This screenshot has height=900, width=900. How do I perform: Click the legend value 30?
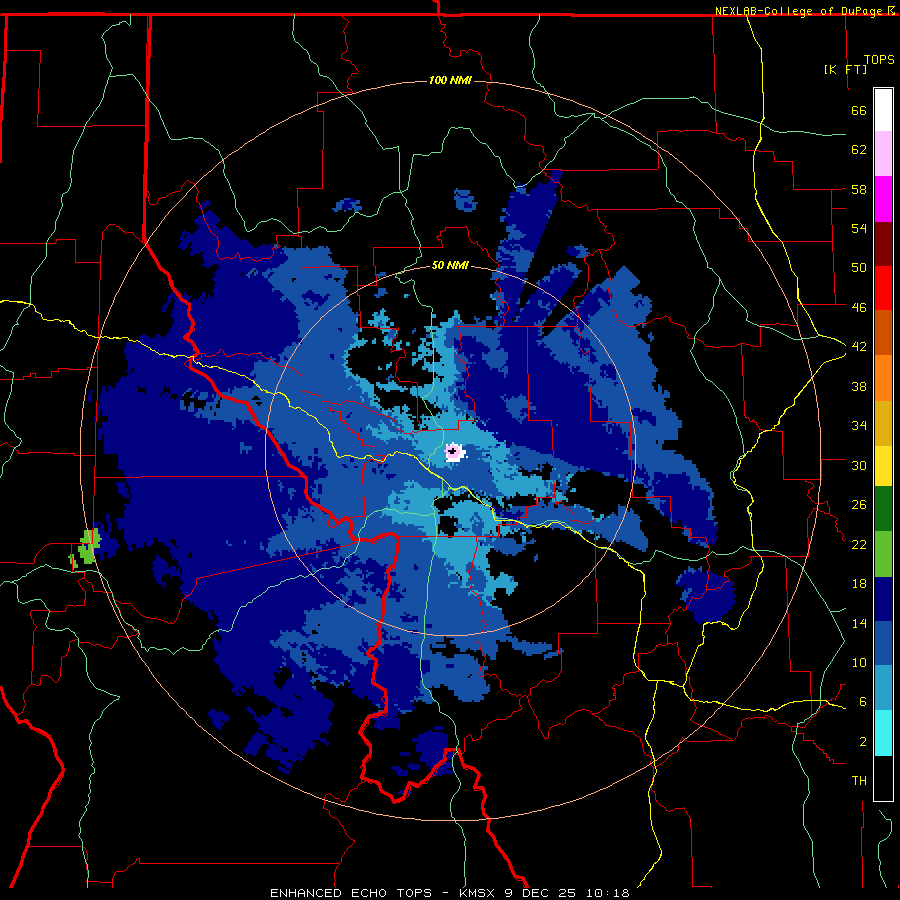click(x=859, y=465)
